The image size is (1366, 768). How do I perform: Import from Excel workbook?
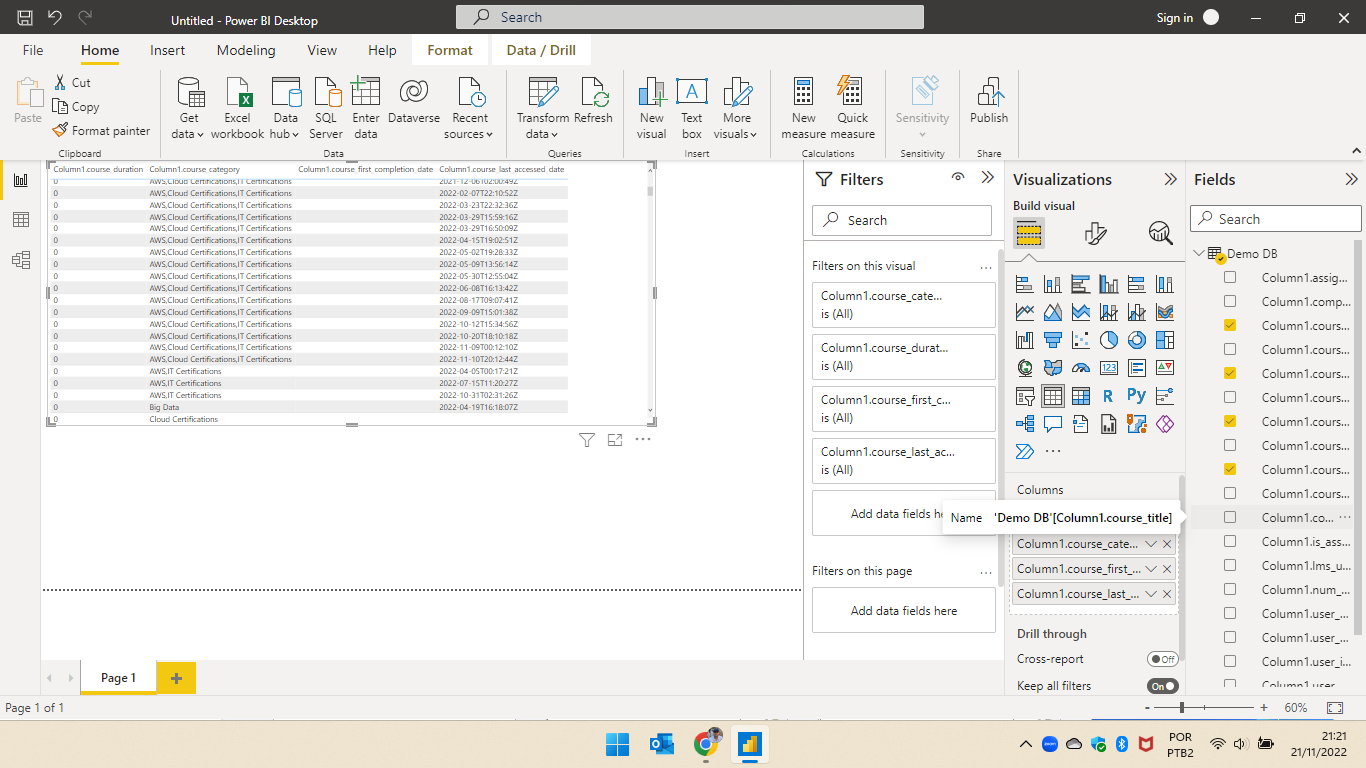tap(238, 108)
